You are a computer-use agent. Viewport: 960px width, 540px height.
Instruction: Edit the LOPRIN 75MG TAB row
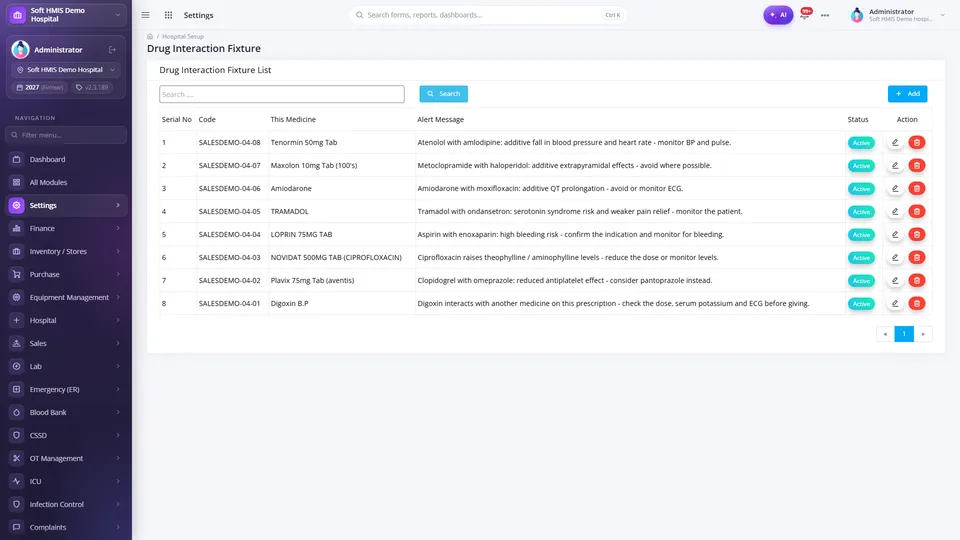[895, 234]
